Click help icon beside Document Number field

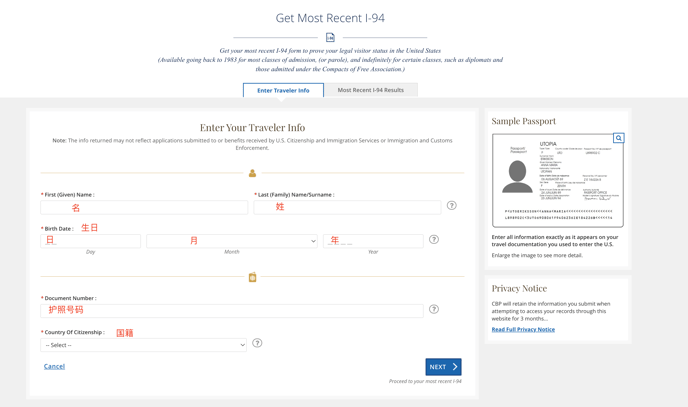[434, 309]
